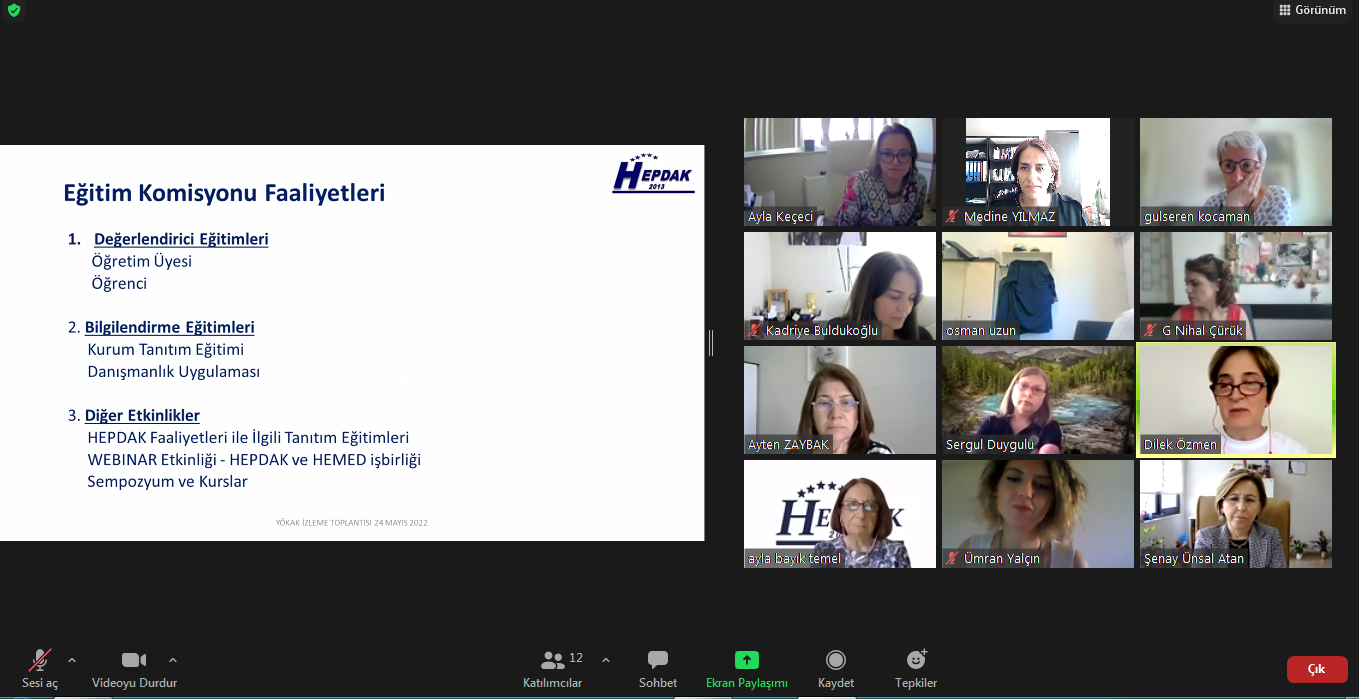1359x699 pixels.
Task: Unmute microphone with Sesi aç button
Action: [x=40, y=667]
